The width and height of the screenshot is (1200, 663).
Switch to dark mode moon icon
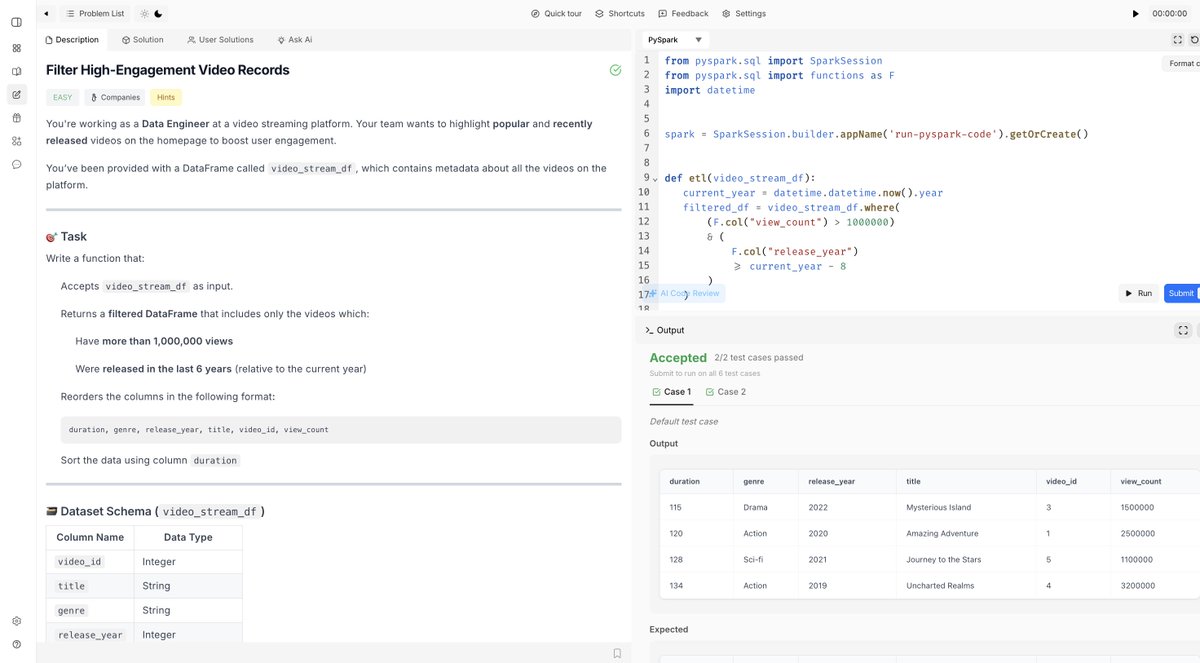click(159, 14)
